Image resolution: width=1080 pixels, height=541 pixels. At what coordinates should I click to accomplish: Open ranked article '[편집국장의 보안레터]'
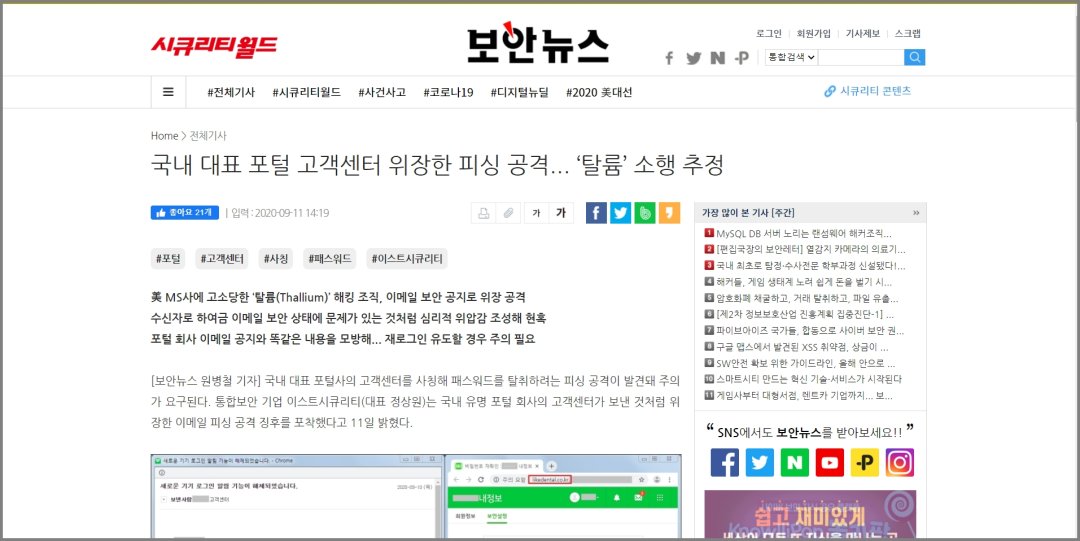coord(810,249)
